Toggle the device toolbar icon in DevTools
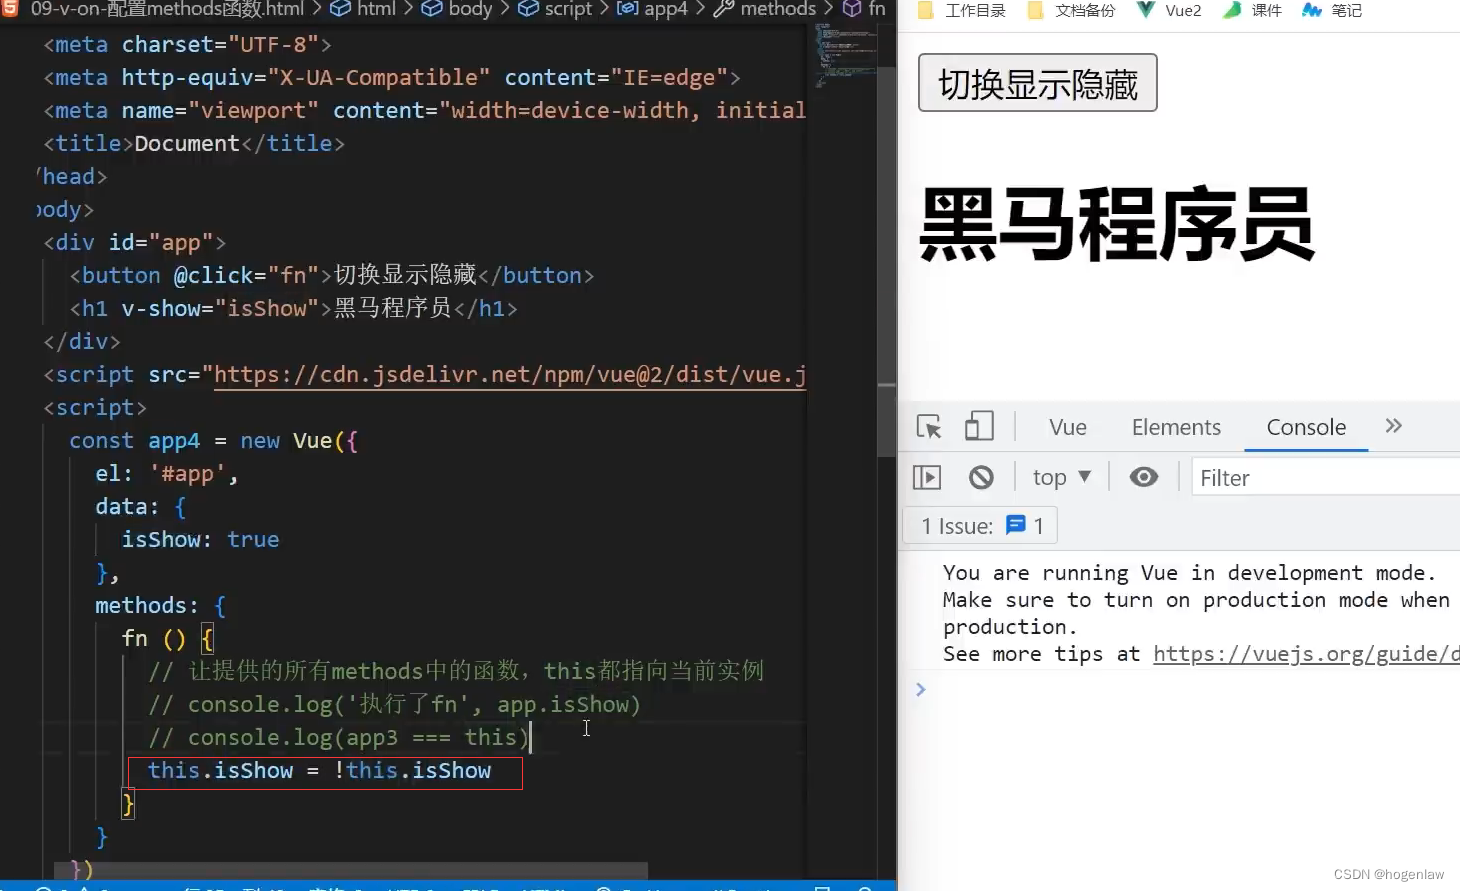Image resolution: width=1460 pixels, height=891 pixels. click(x=979, y=427)
